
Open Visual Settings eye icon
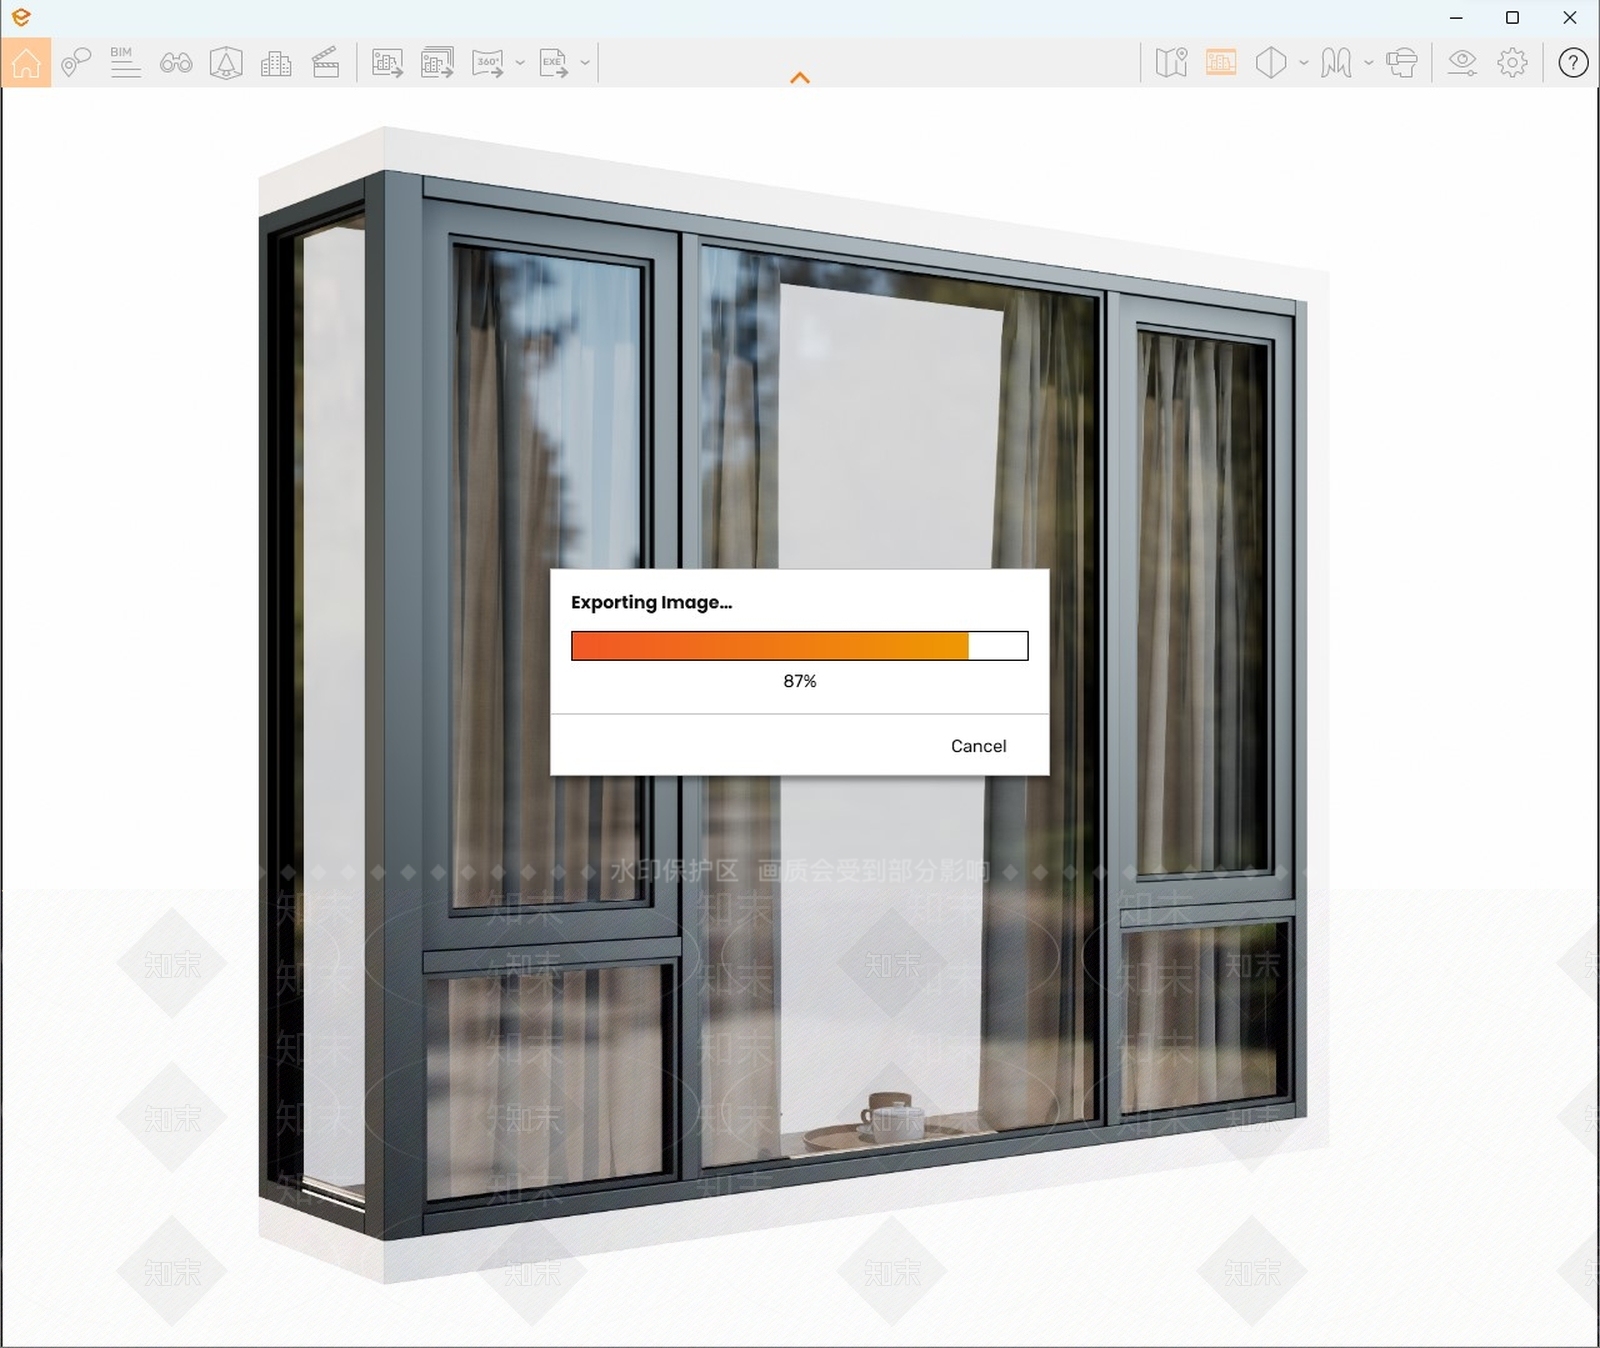click(1462, 63)
